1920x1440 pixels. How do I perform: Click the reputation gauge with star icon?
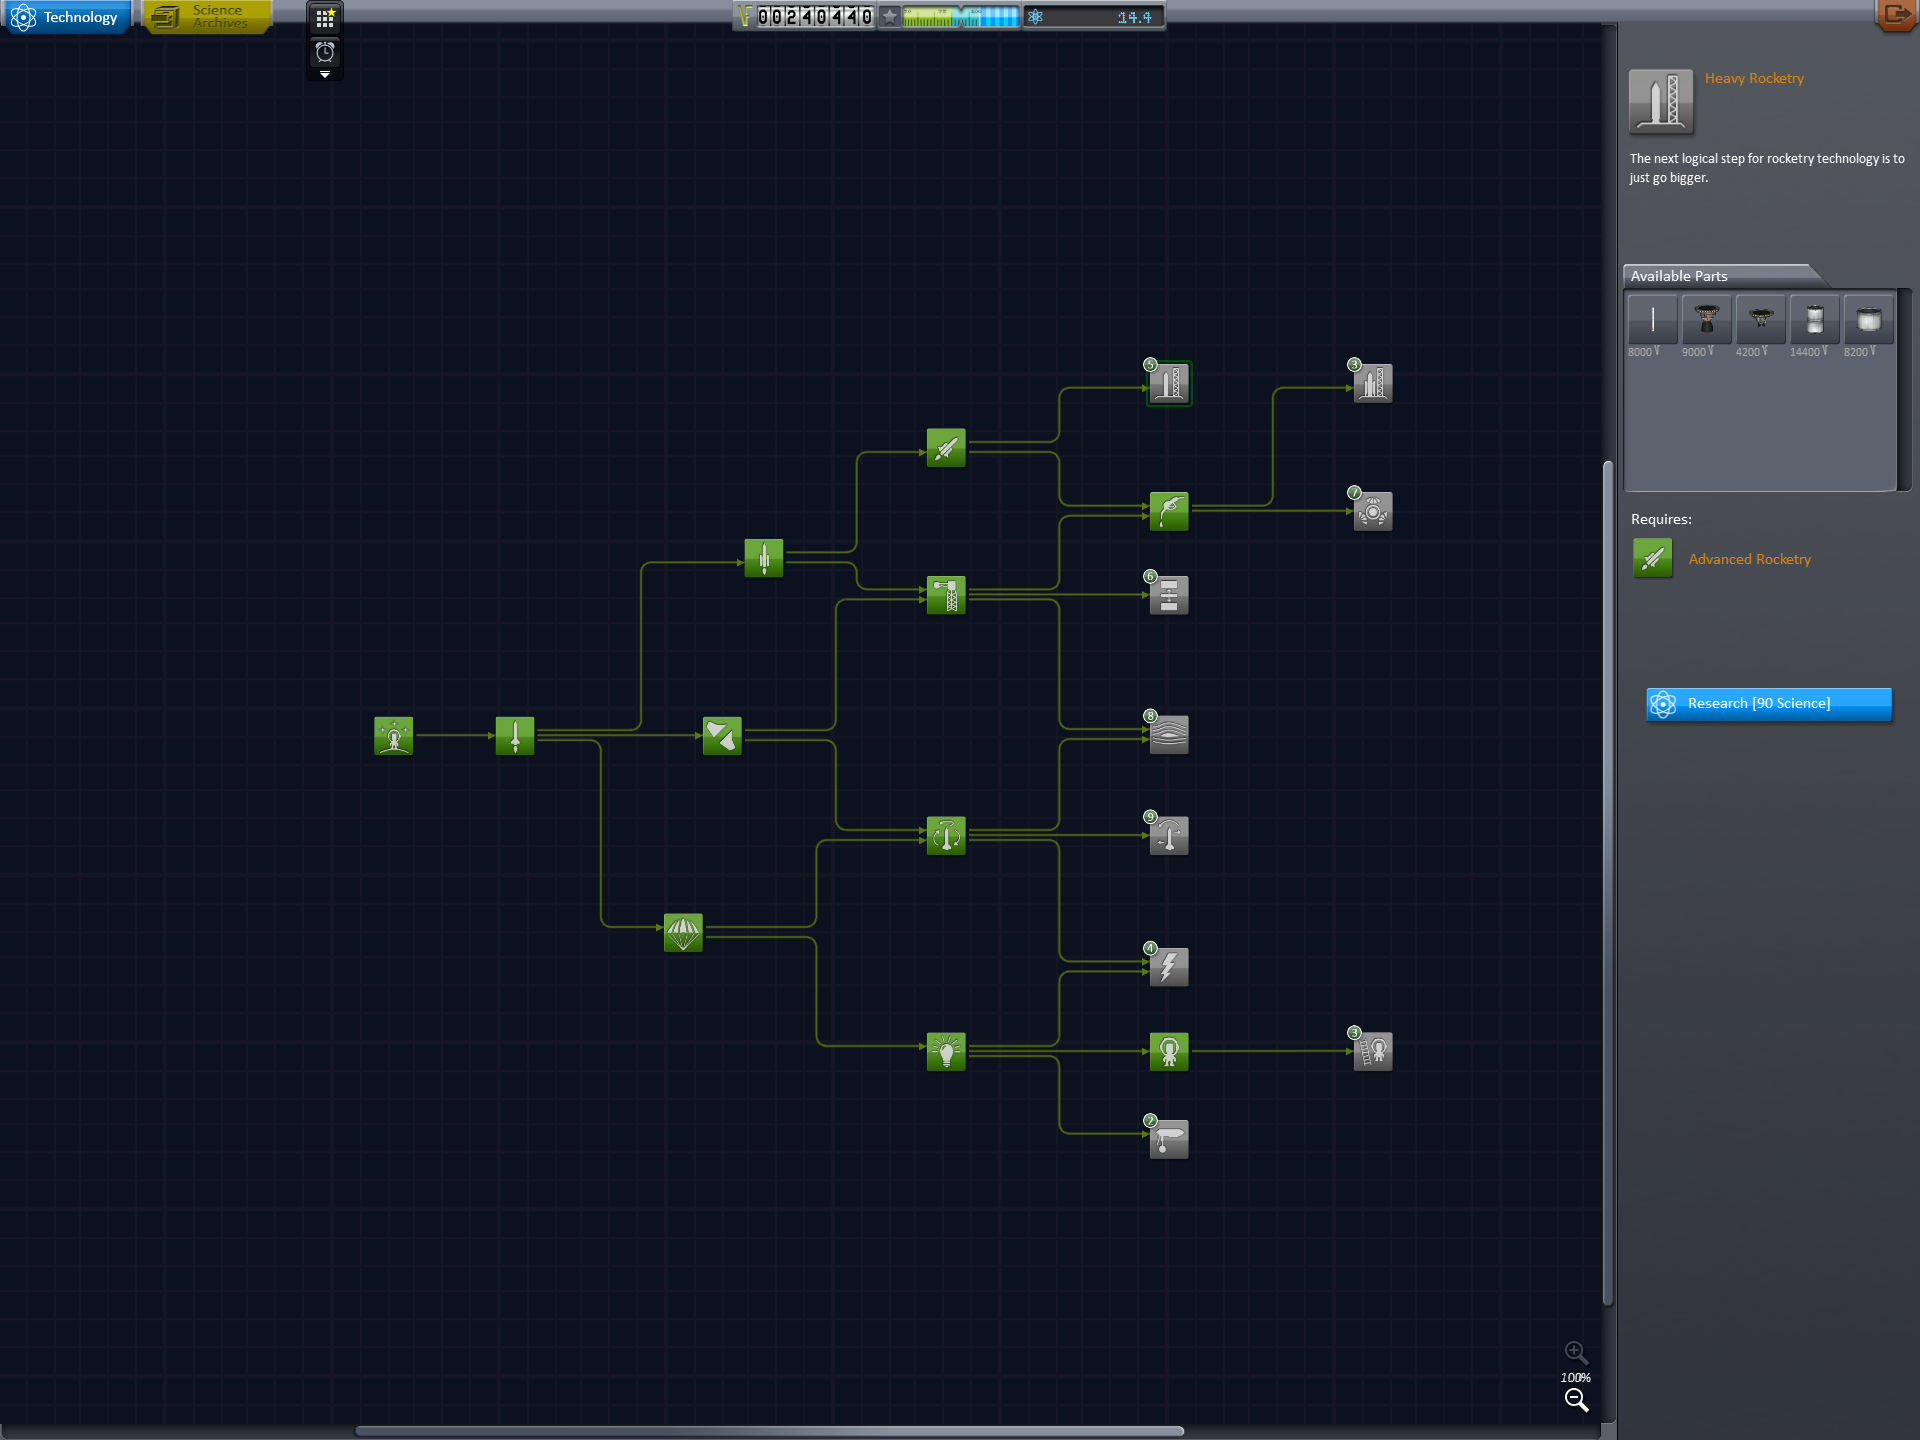click(950, 16)
